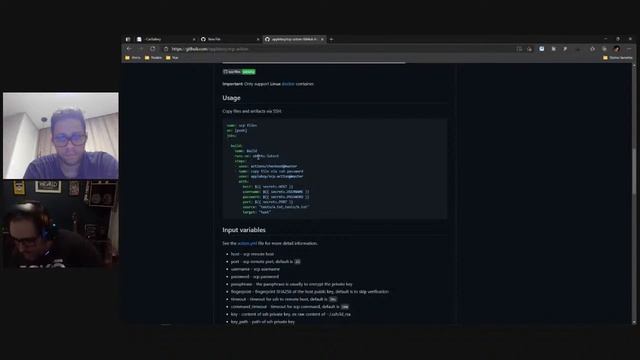Click the source tests/a.txt code line
This screenshot has width=640, height=360.
(x=276, y=207)
